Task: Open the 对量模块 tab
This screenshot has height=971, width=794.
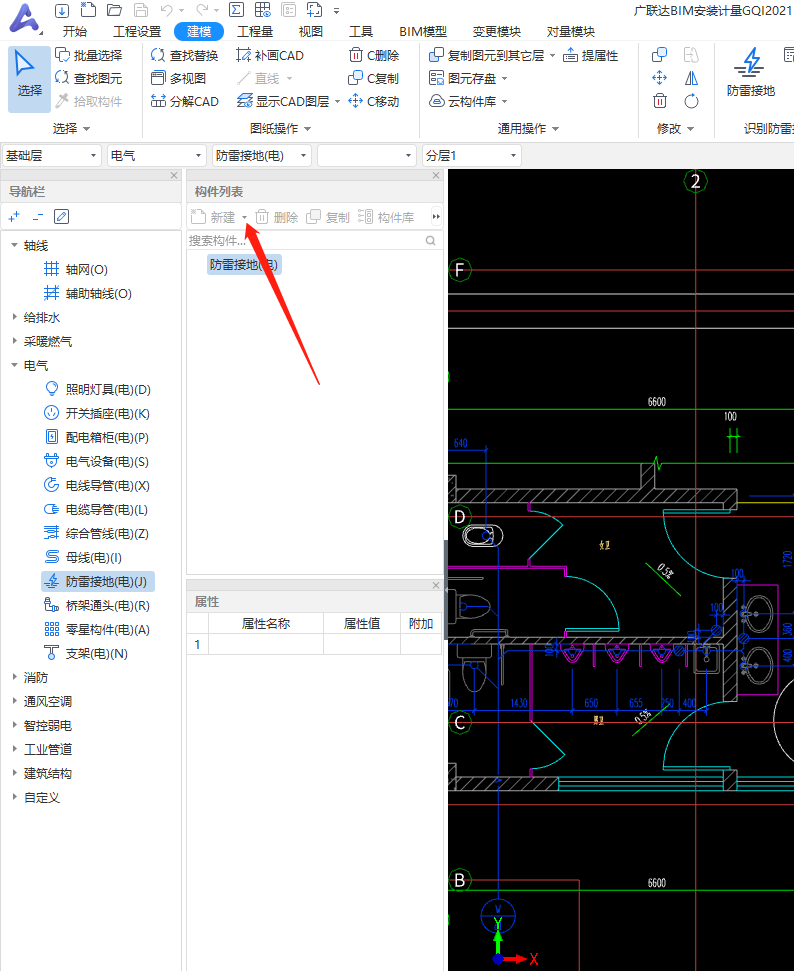Action: point(570,32)
